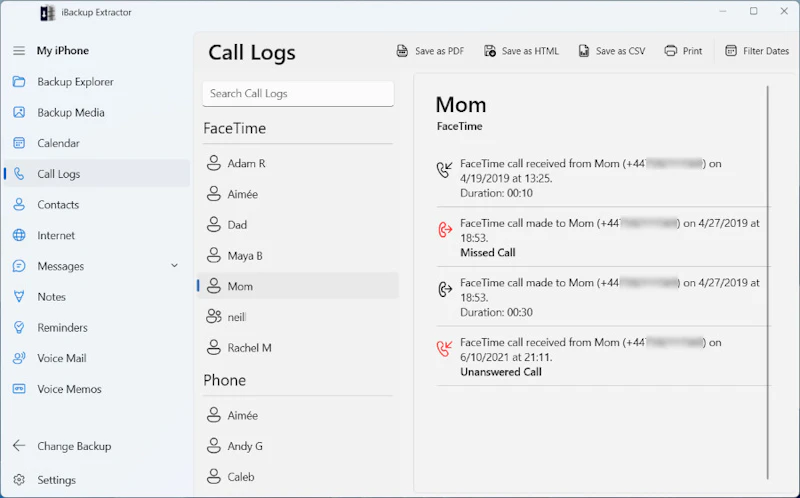Click the printer icon

pyautogui.click(x=671, y=51)
